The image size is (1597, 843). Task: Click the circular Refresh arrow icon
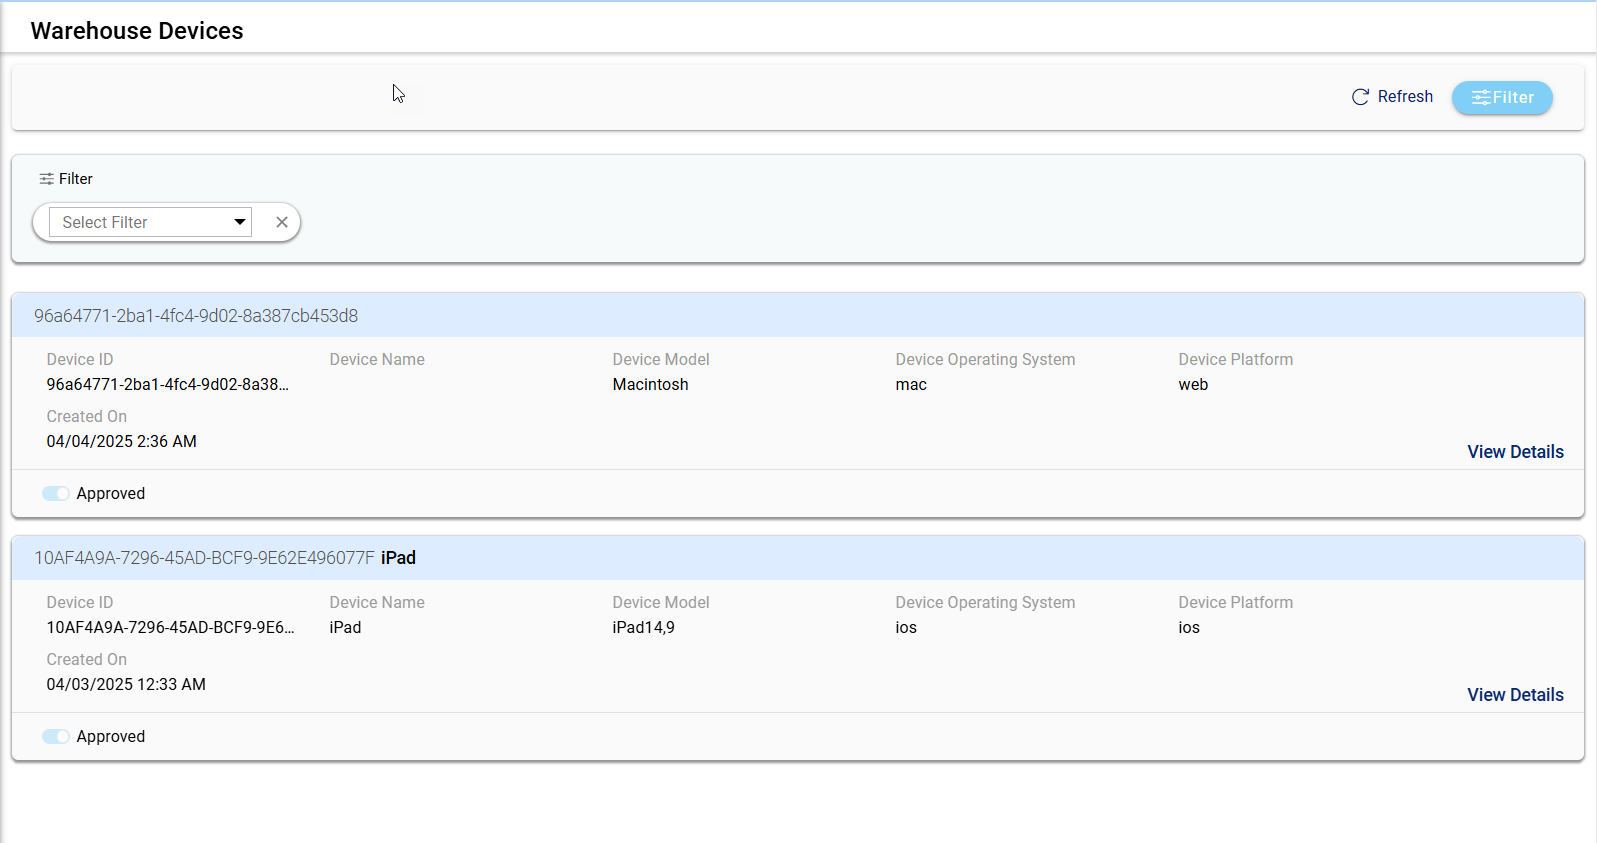tap(1360, 97)
